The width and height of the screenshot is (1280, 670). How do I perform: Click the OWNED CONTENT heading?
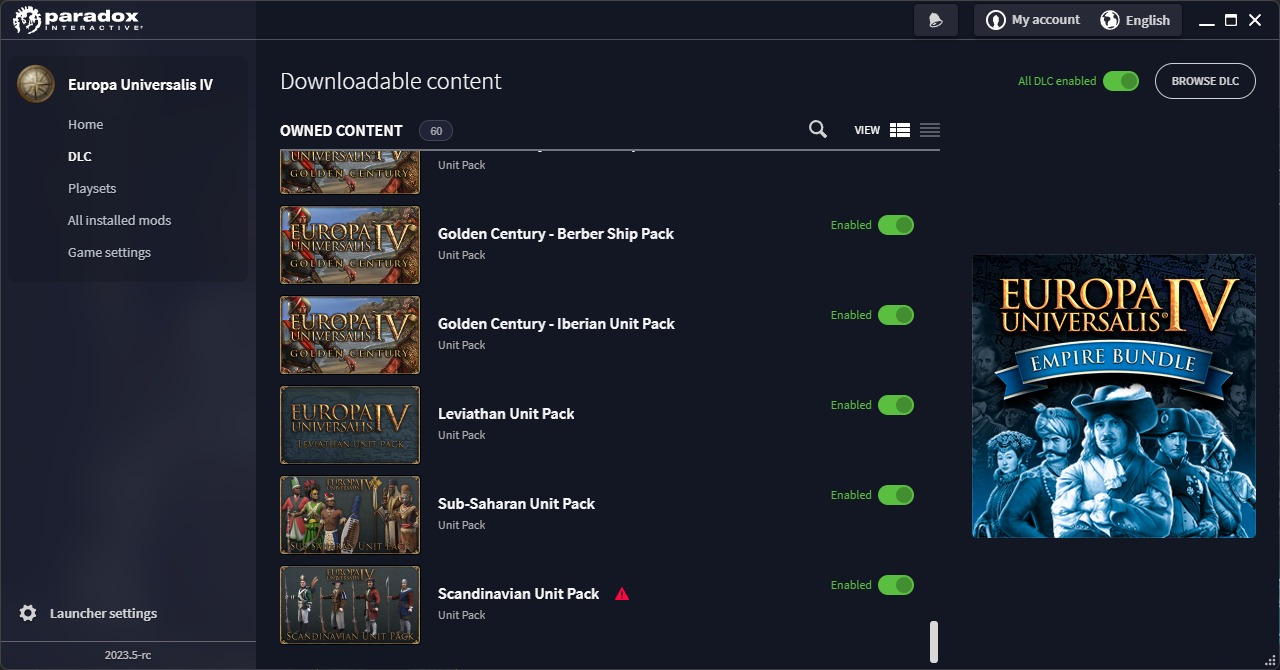pyautogui.click(x=341, y=131)
